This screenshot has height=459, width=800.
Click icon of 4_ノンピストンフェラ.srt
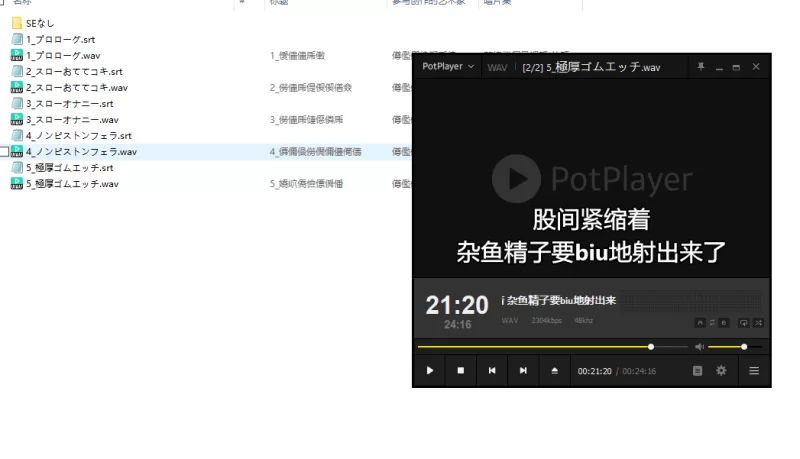pyautogui.click(x=17, y=136)
